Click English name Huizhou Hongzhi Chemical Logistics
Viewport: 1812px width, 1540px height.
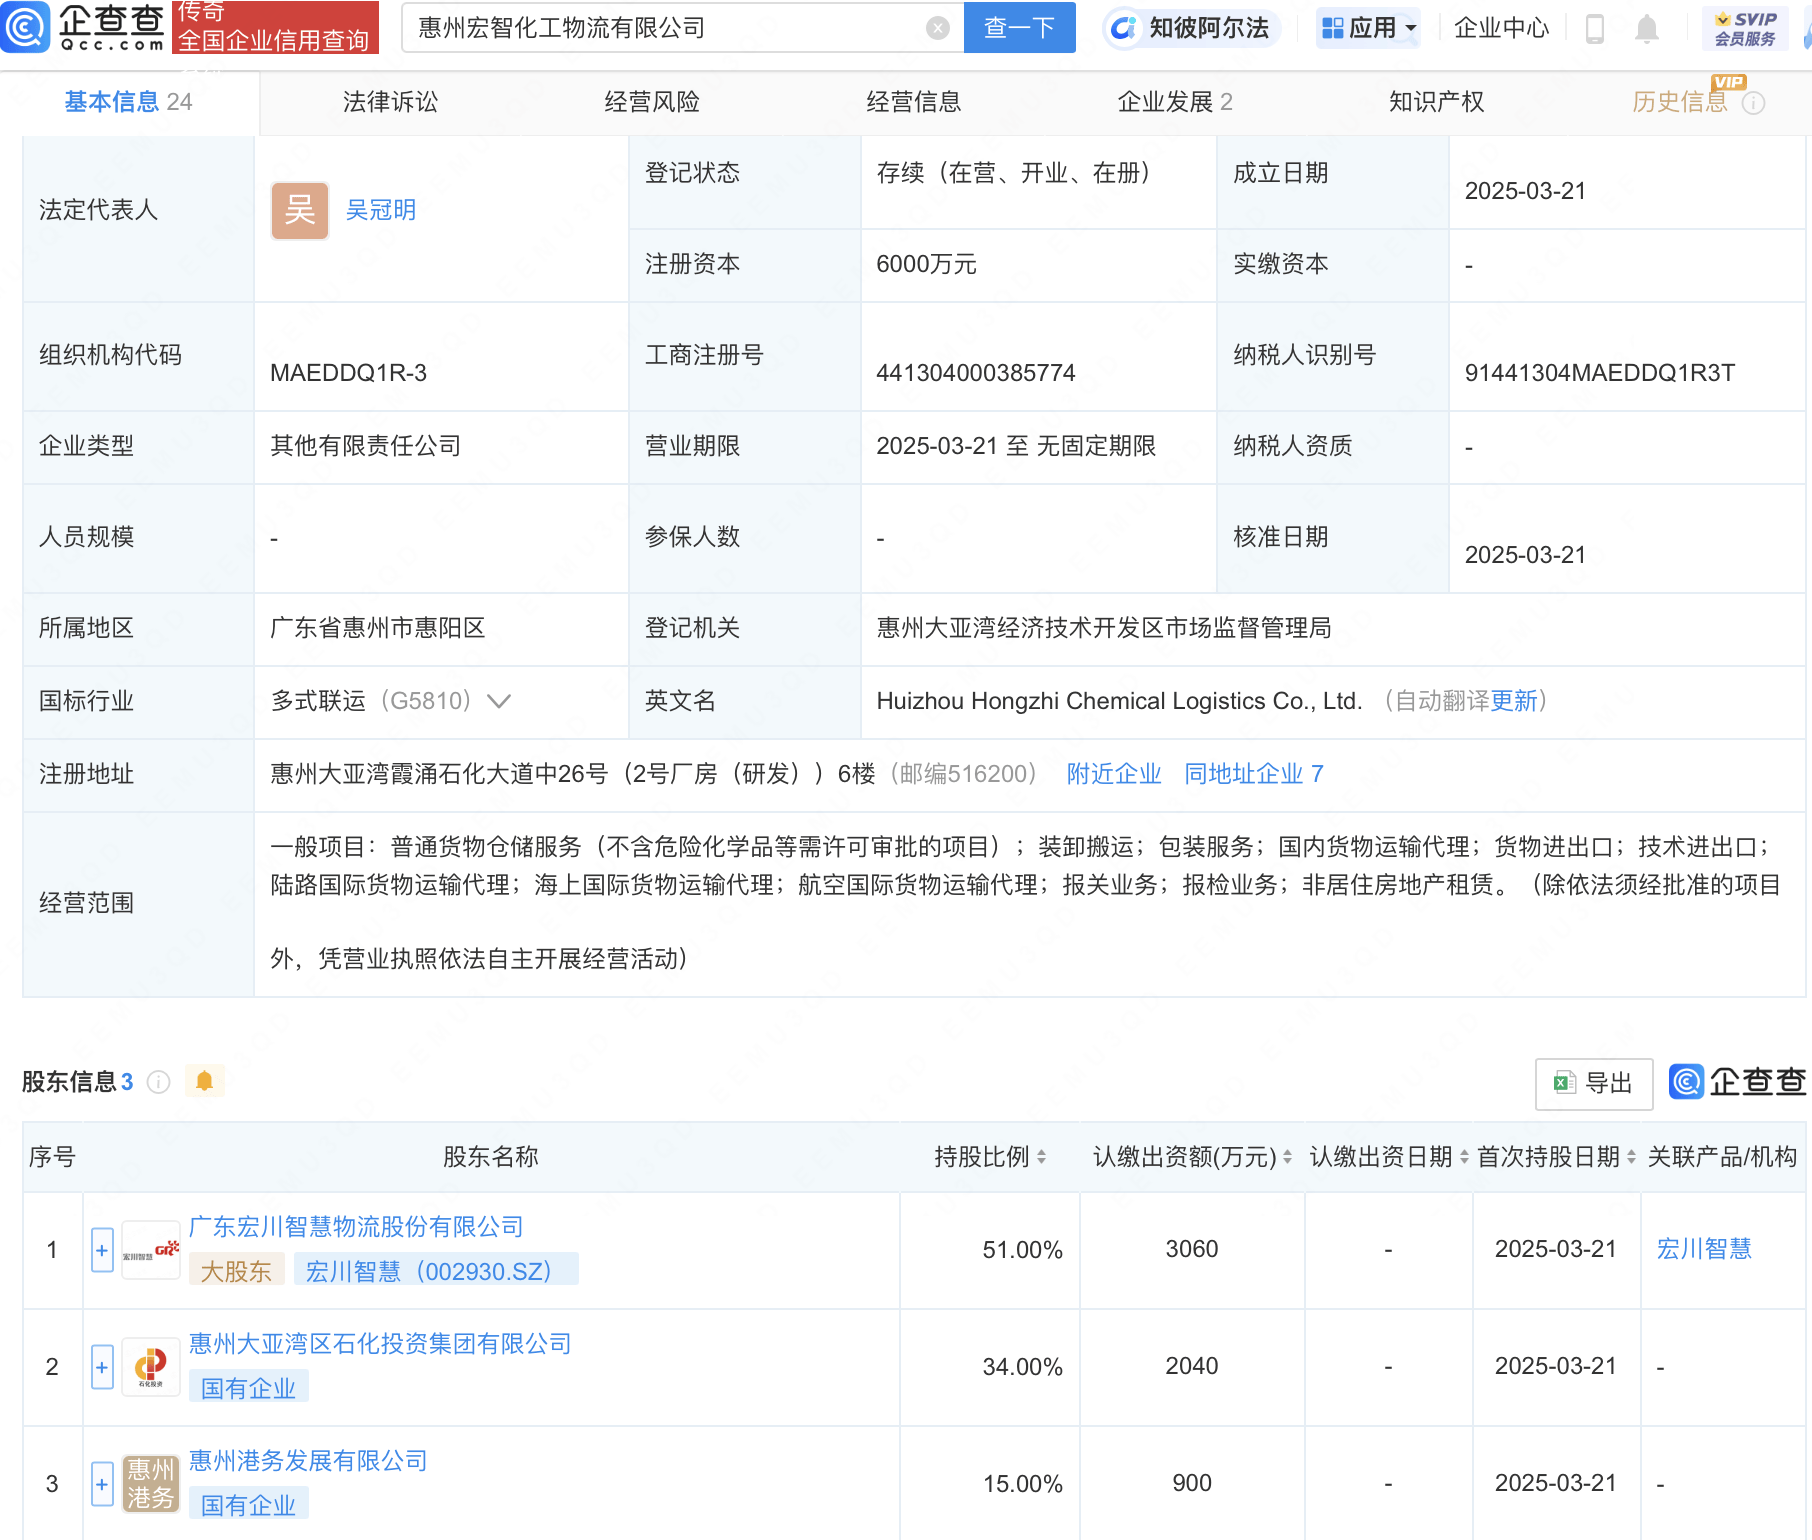click(1119, 701)
